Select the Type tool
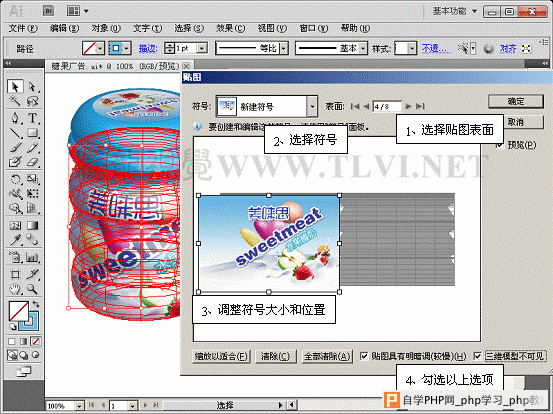The image size is (553, 414). tap(32, 118)
